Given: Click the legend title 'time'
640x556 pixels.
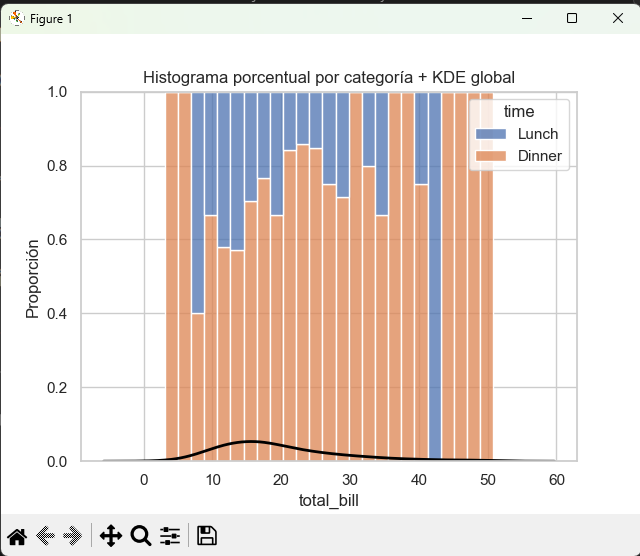Looking at the screenshot, I should tap(519, 111).
